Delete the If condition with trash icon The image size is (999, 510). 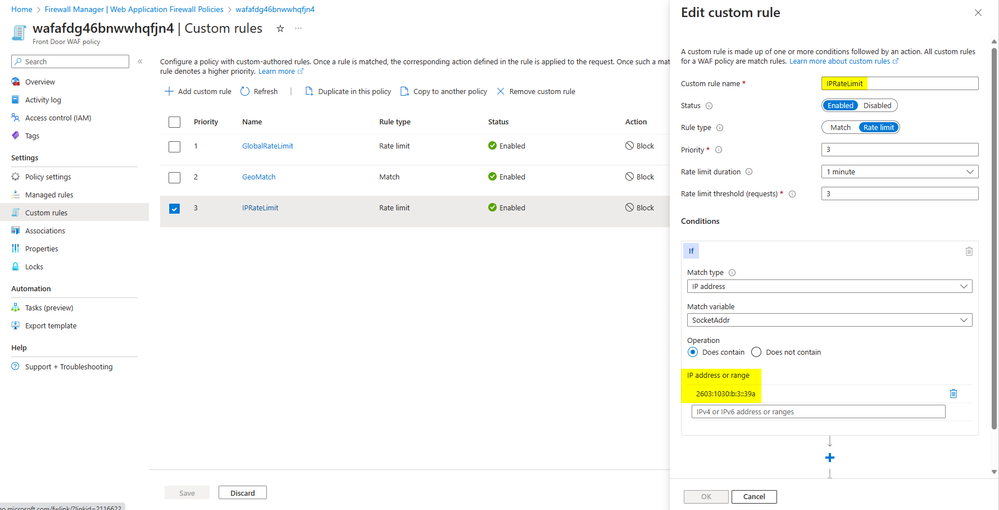(969, 251)
